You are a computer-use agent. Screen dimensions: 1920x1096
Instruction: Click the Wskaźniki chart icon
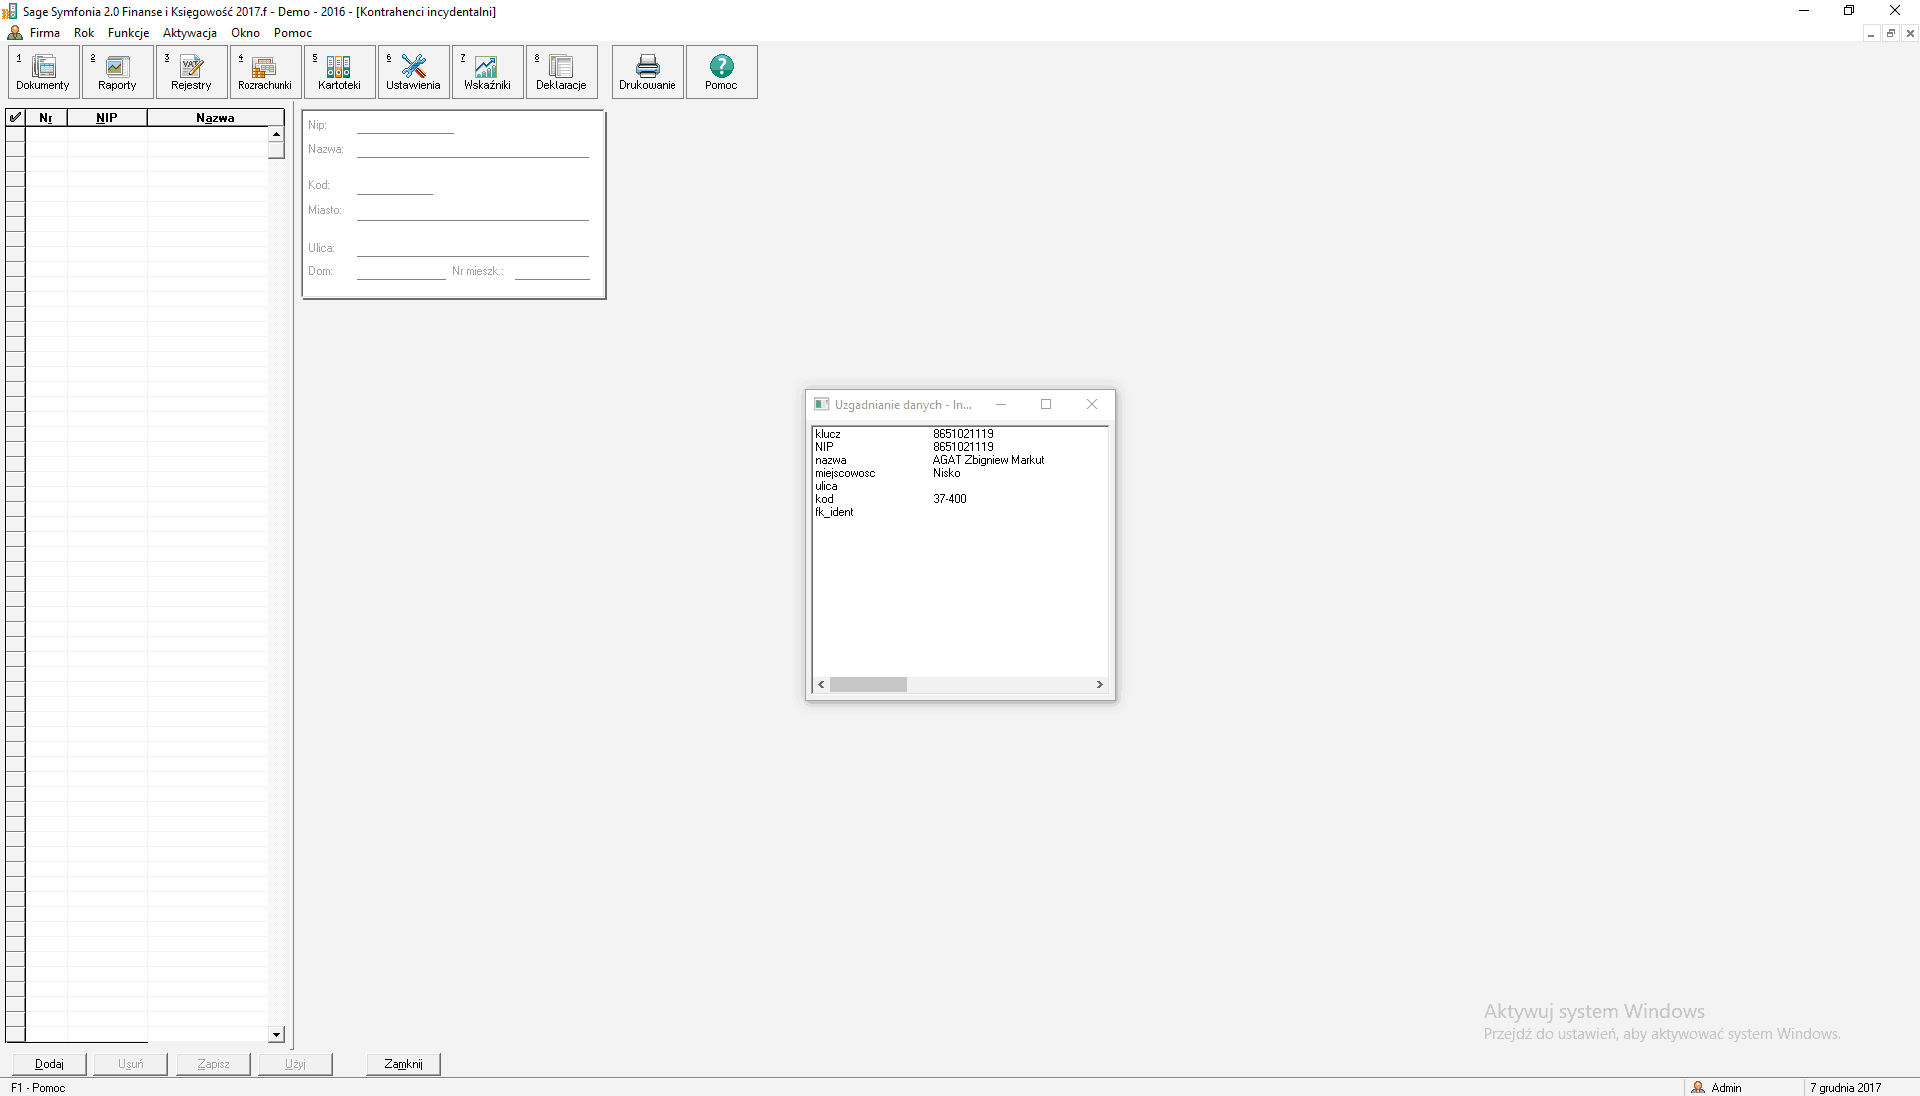[487, 71]
